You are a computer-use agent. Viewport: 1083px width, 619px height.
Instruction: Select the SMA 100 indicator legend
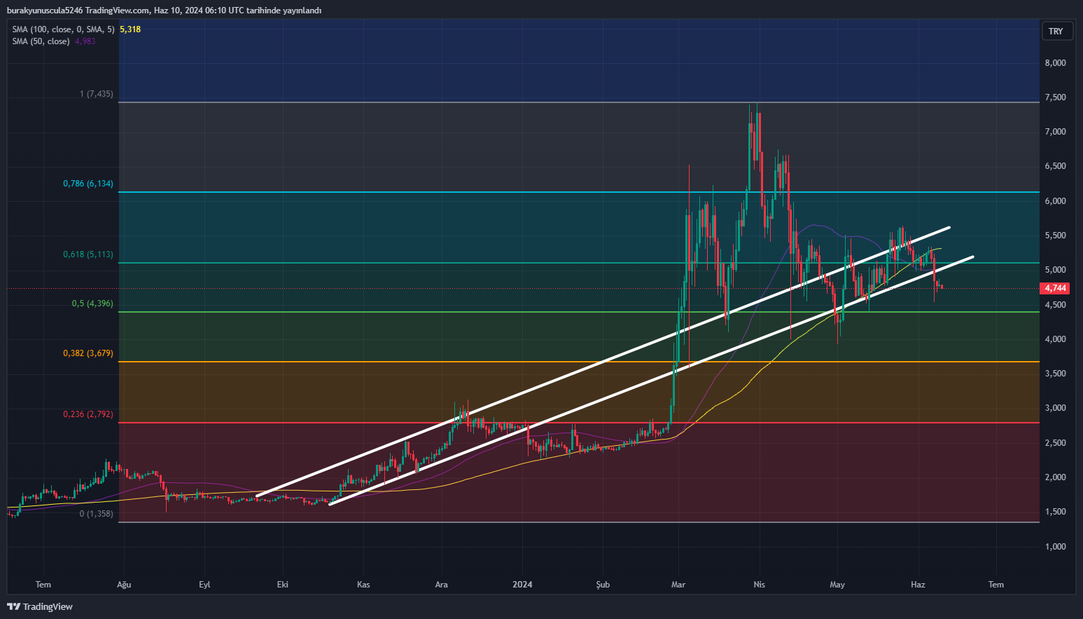pos(63,30)
